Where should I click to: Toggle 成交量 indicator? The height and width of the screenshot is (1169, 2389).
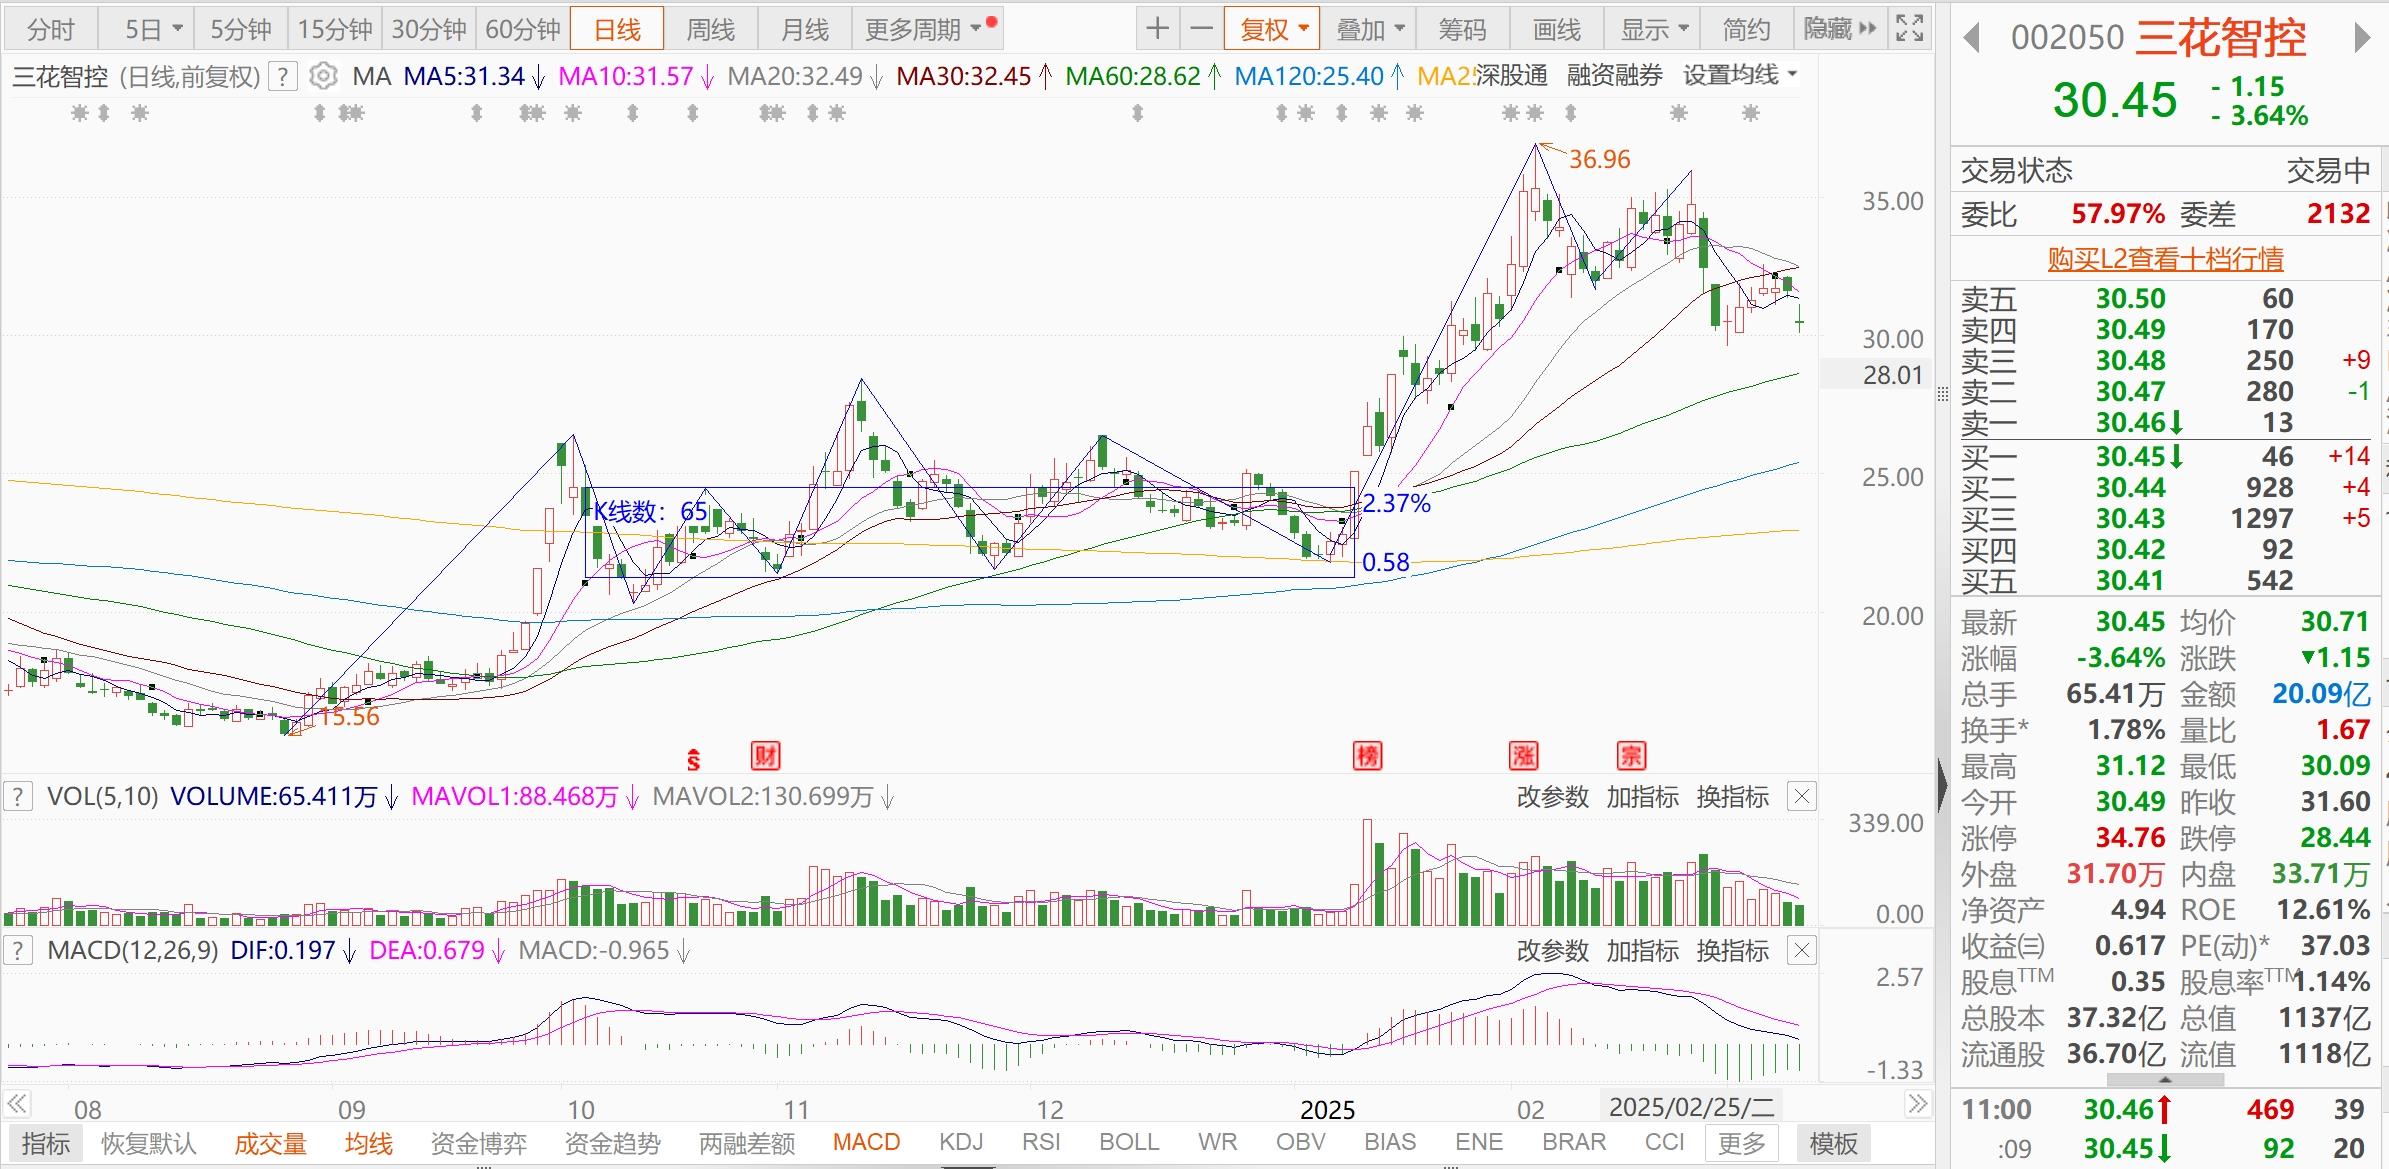coord(270,1143)
